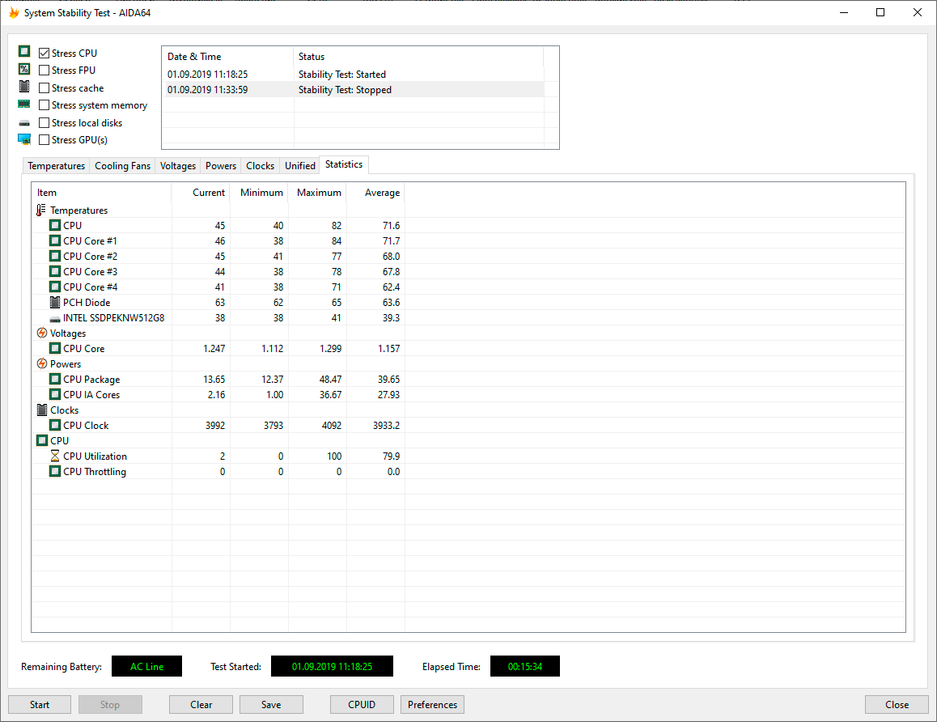Click the Item column header
Screen dimensions: 937x722
102,192
